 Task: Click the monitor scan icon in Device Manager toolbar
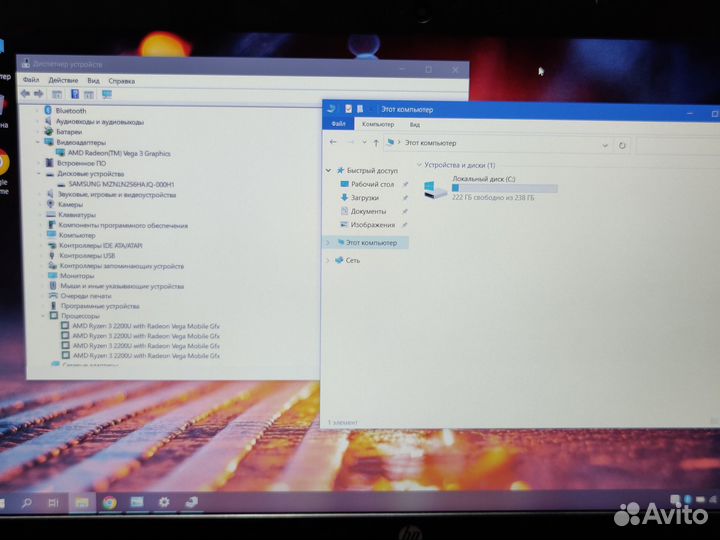107,94
